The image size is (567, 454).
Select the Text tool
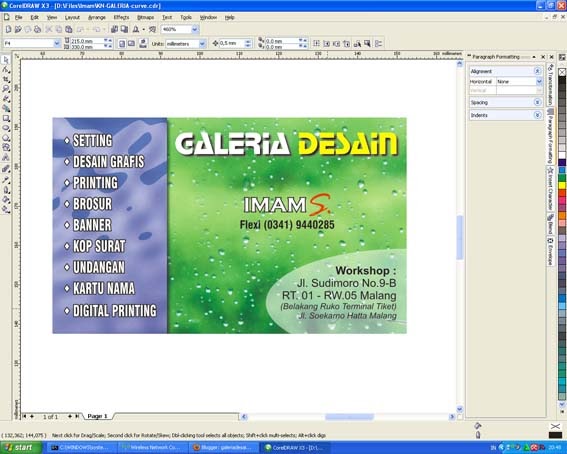pyautogui.click(x=6, y=157)
